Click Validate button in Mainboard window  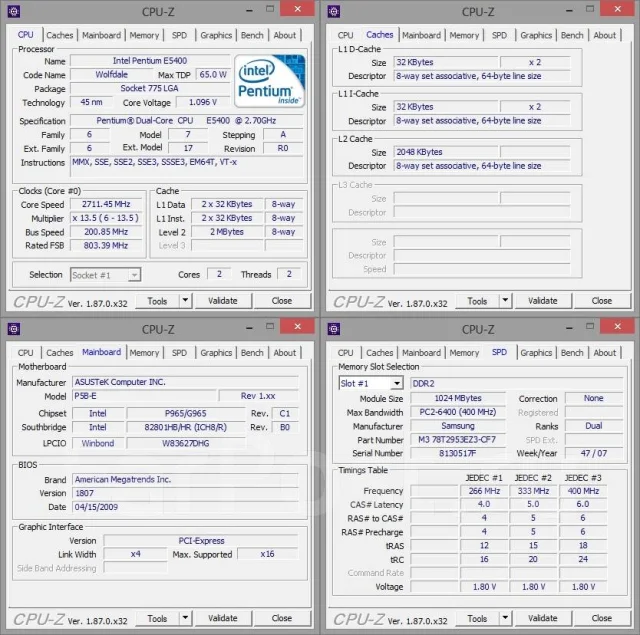[x=223, y=618]
